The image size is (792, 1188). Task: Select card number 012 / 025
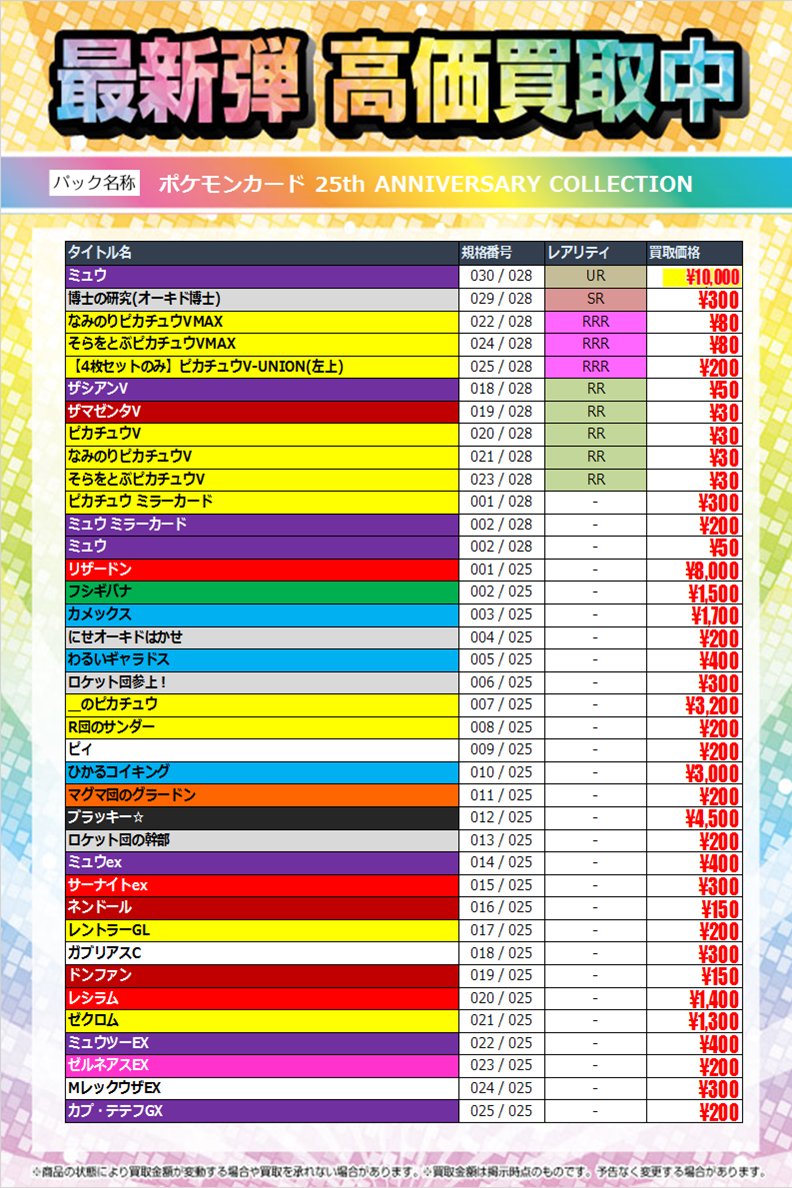coord(501,817)
